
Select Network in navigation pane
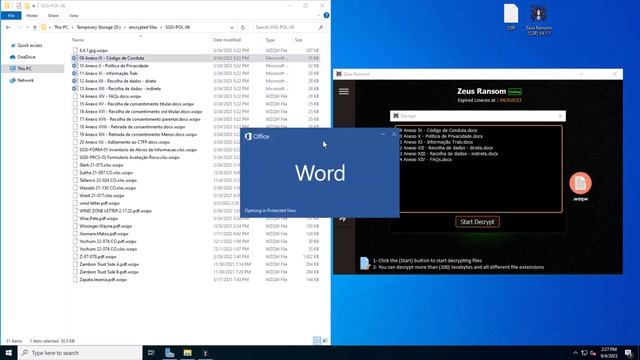click(x=25, y=80)
